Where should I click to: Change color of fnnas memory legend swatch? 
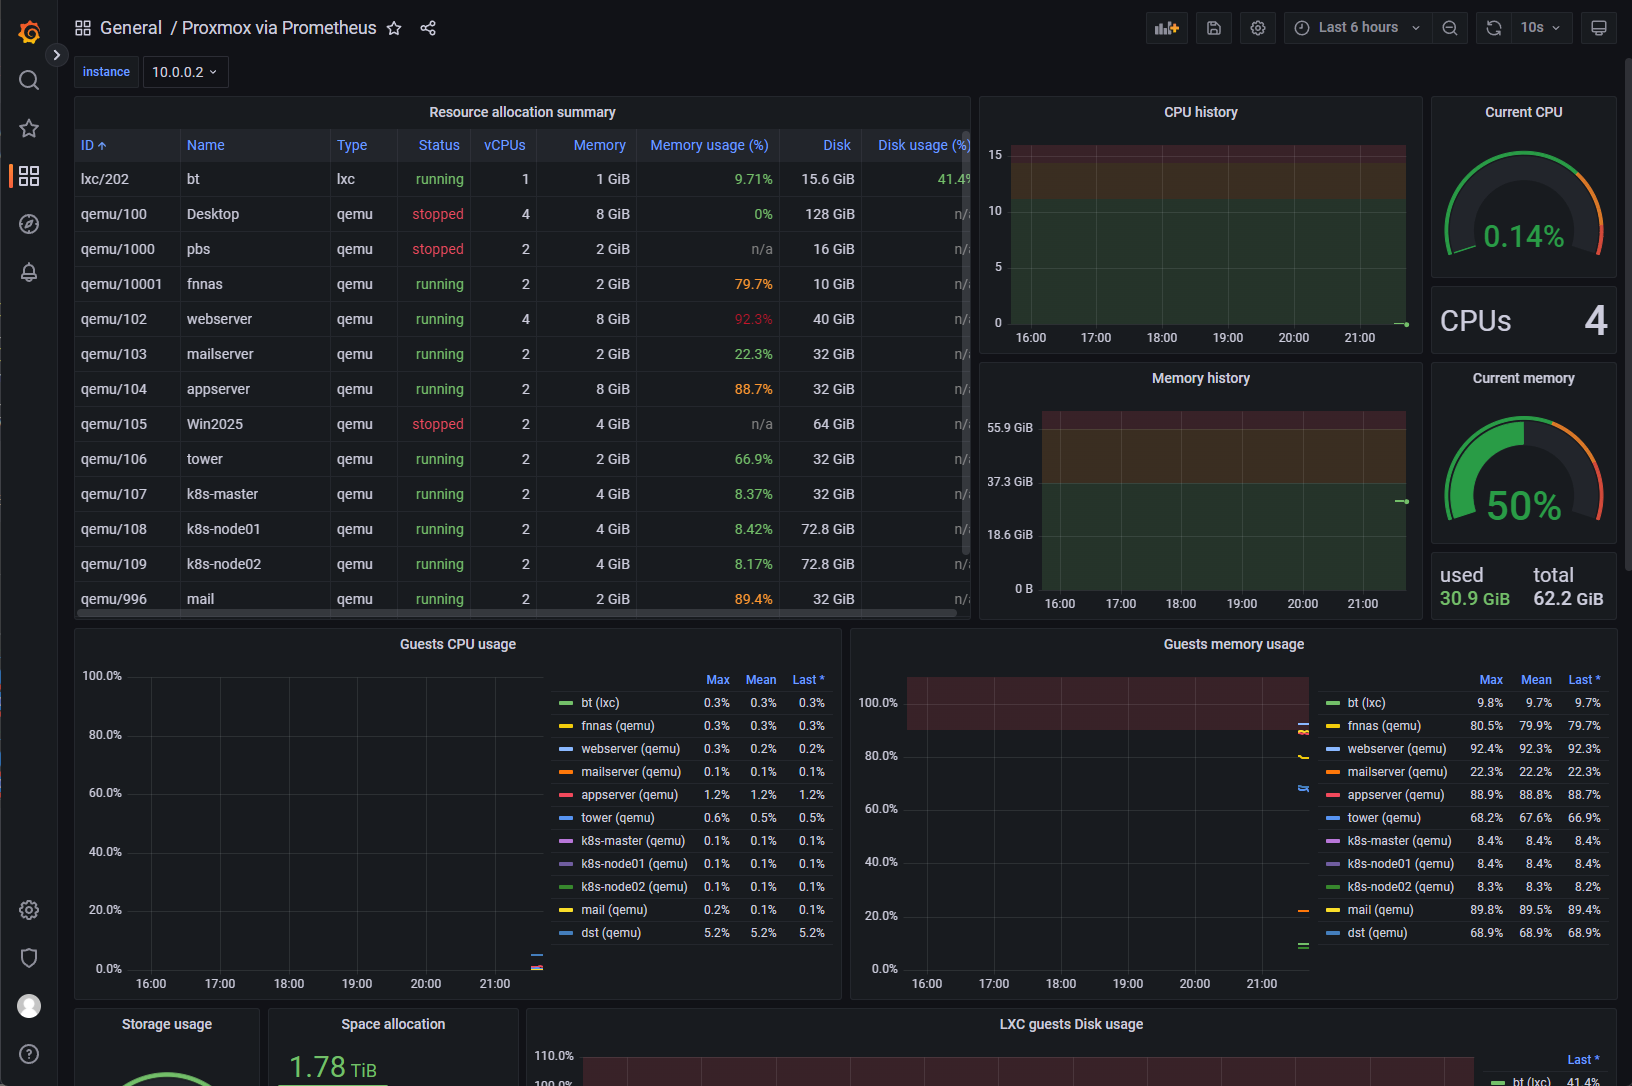pyautogui.click(x=1332, y=726)
